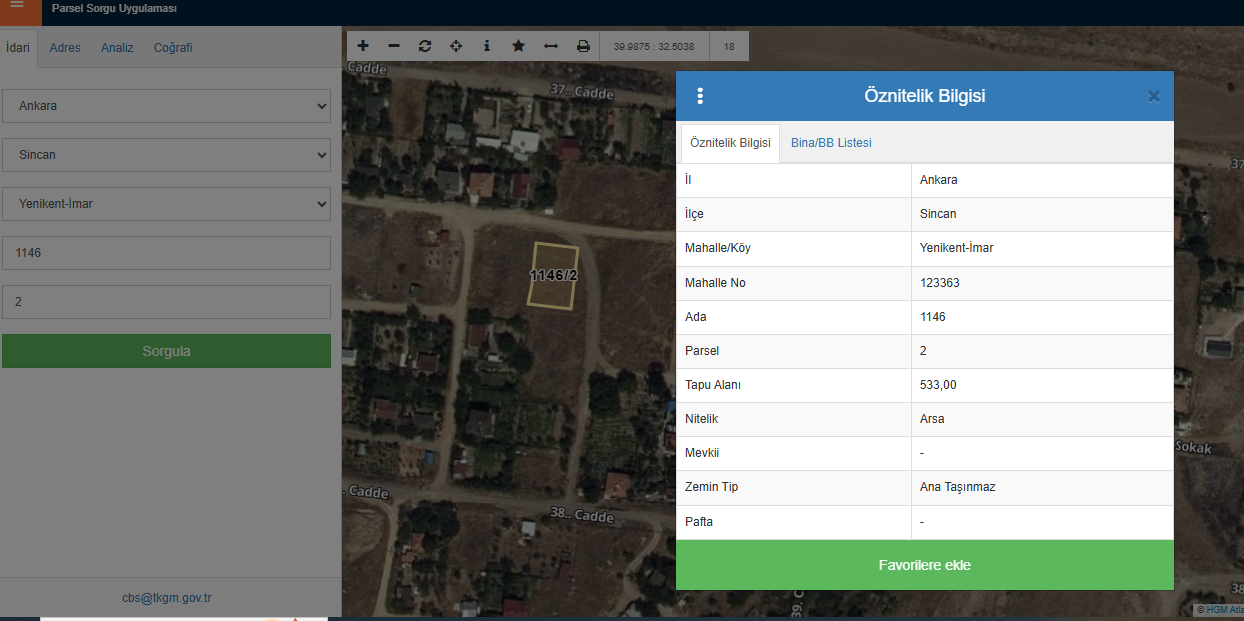Select the measure distance arrow tool
The height and width of the screenshot is (621, 1244).
[550, 46]
